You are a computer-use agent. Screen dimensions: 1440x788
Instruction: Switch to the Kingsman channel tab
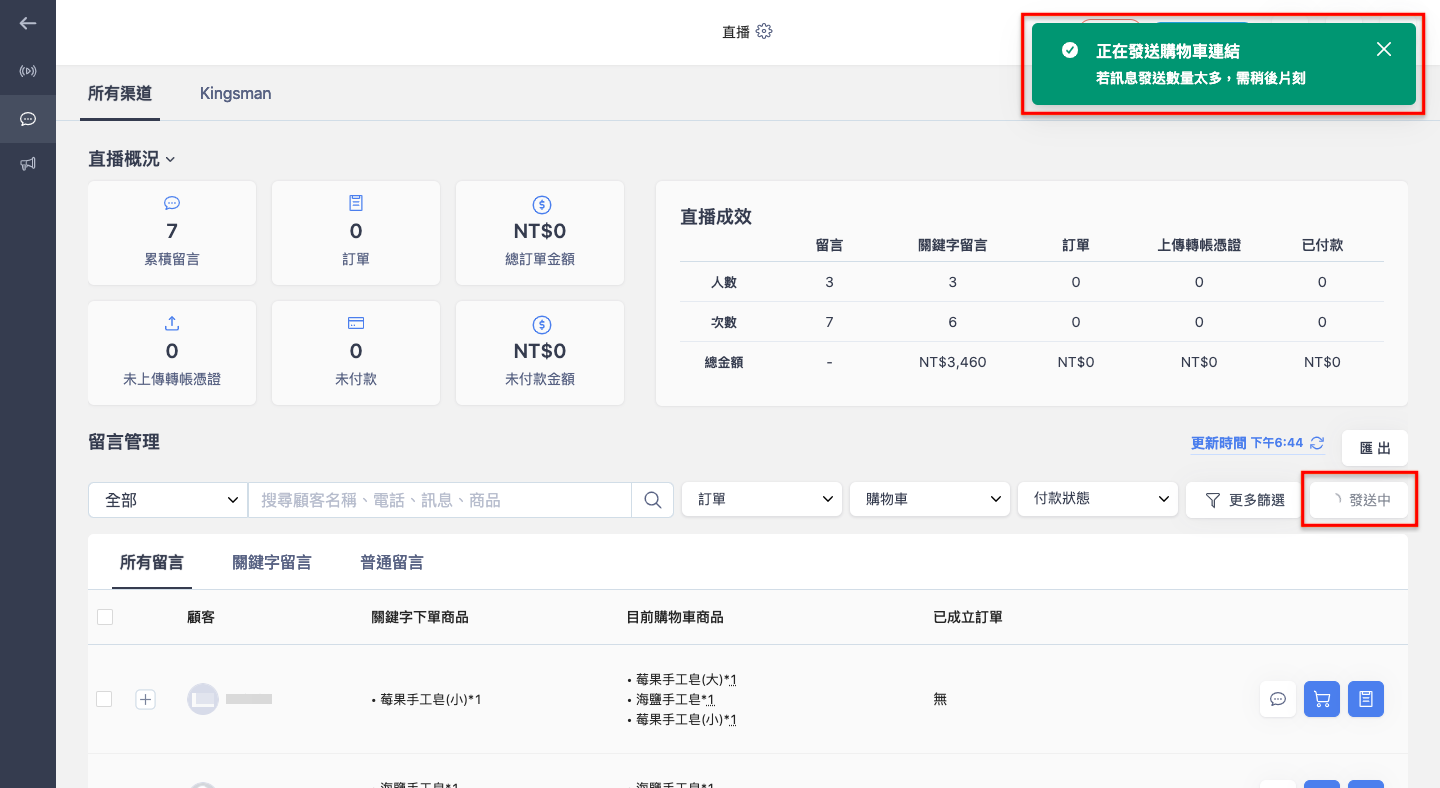click(236, 94)
